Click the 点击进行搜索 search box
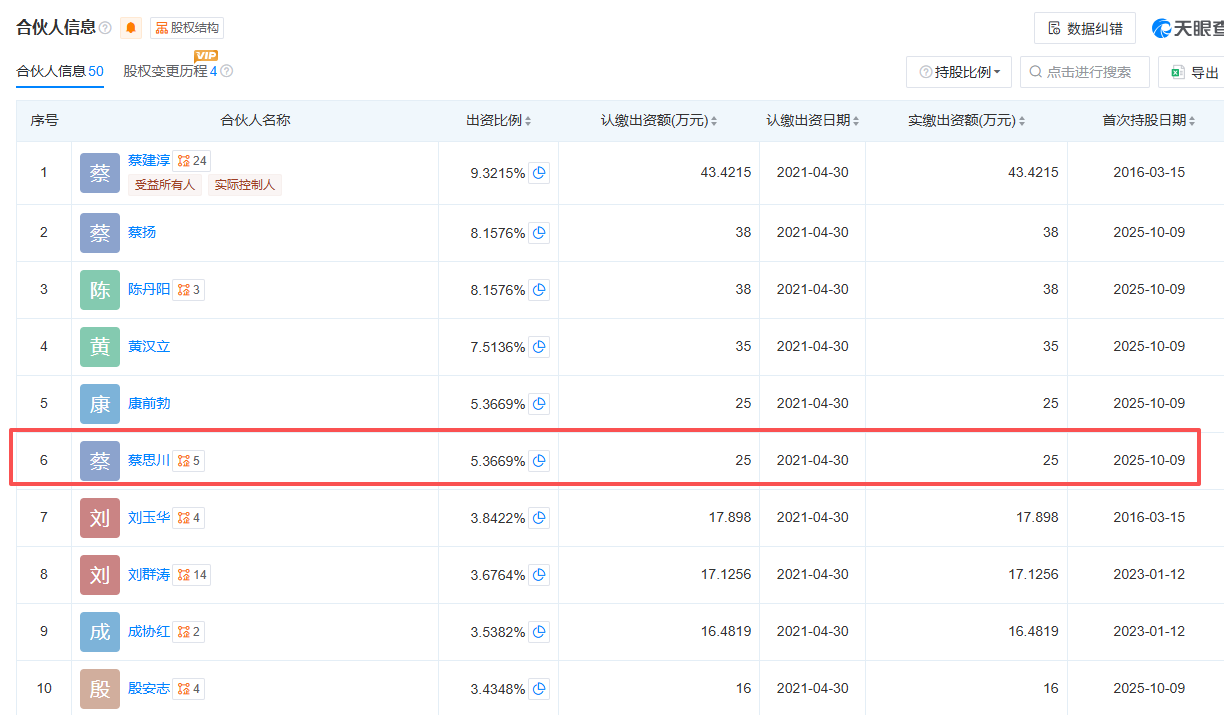The width and height of the screenshot is (1224, 715). pos(1085,72)
